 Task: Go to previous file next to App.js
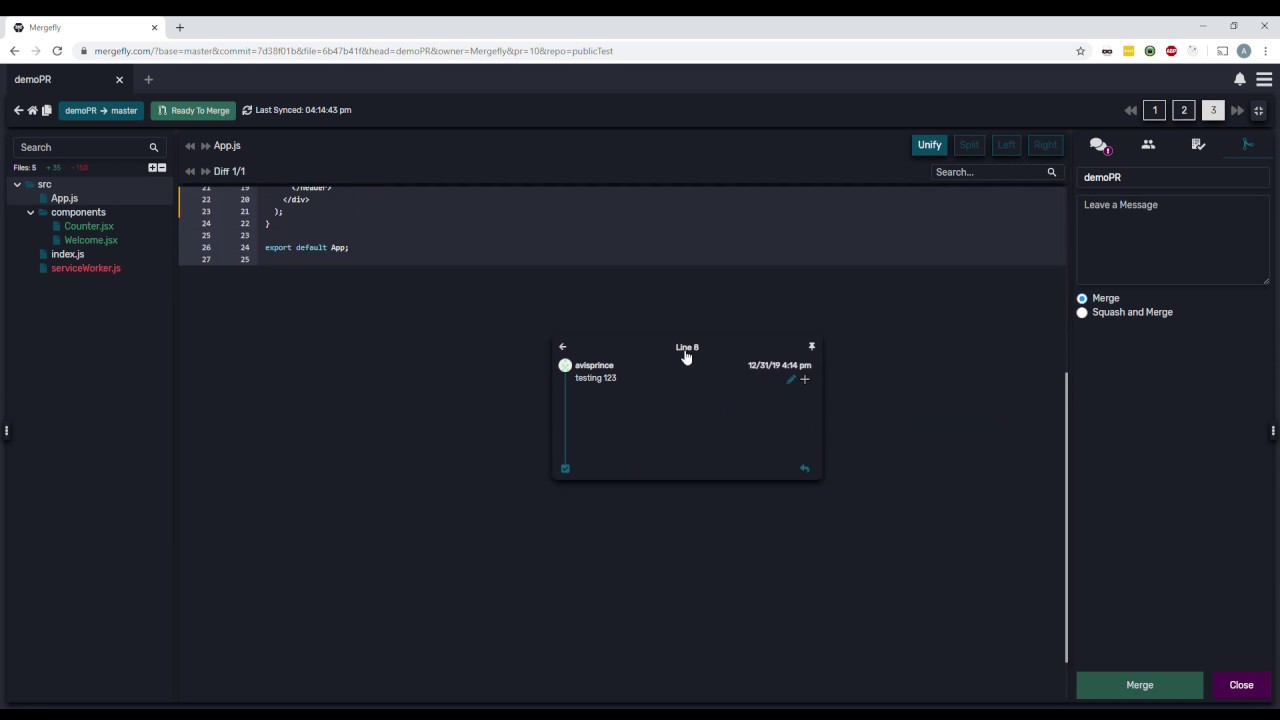[190, 146]
